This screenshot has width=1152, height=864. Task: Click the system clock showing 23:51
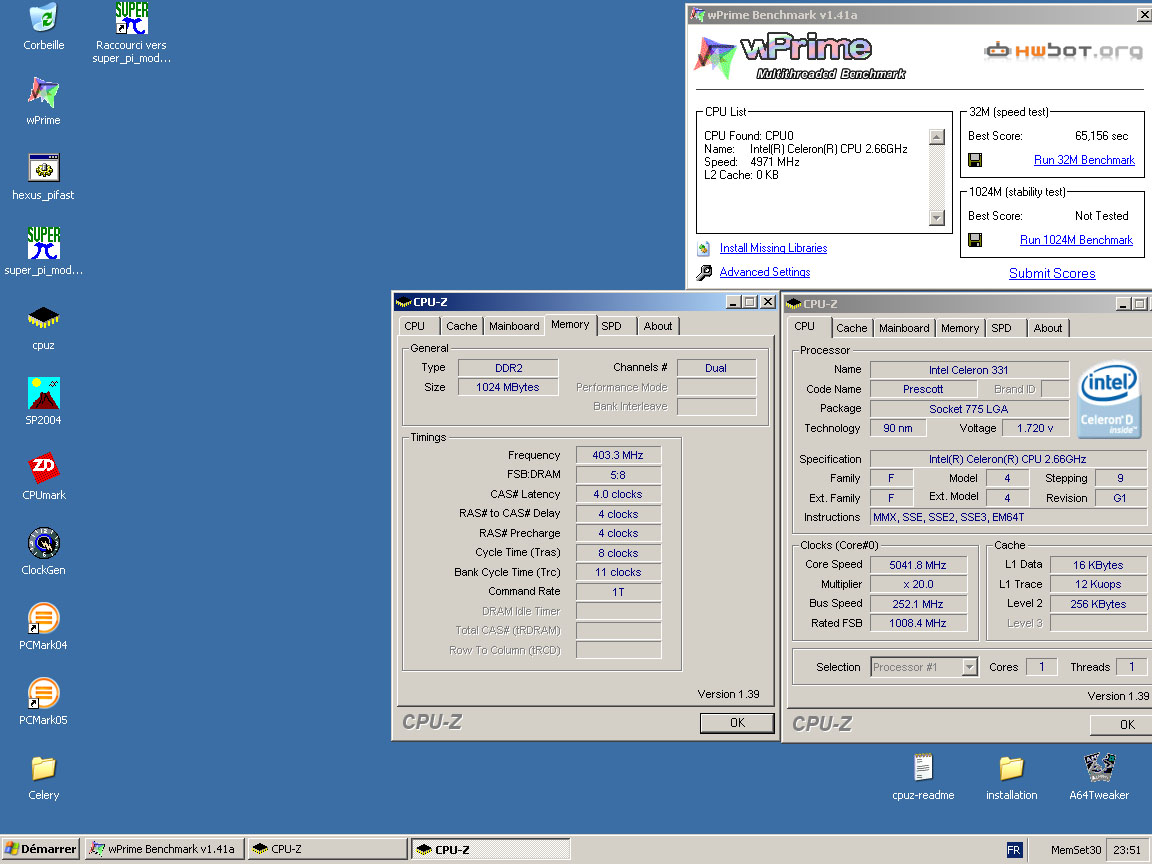[x=1127, y=850]
